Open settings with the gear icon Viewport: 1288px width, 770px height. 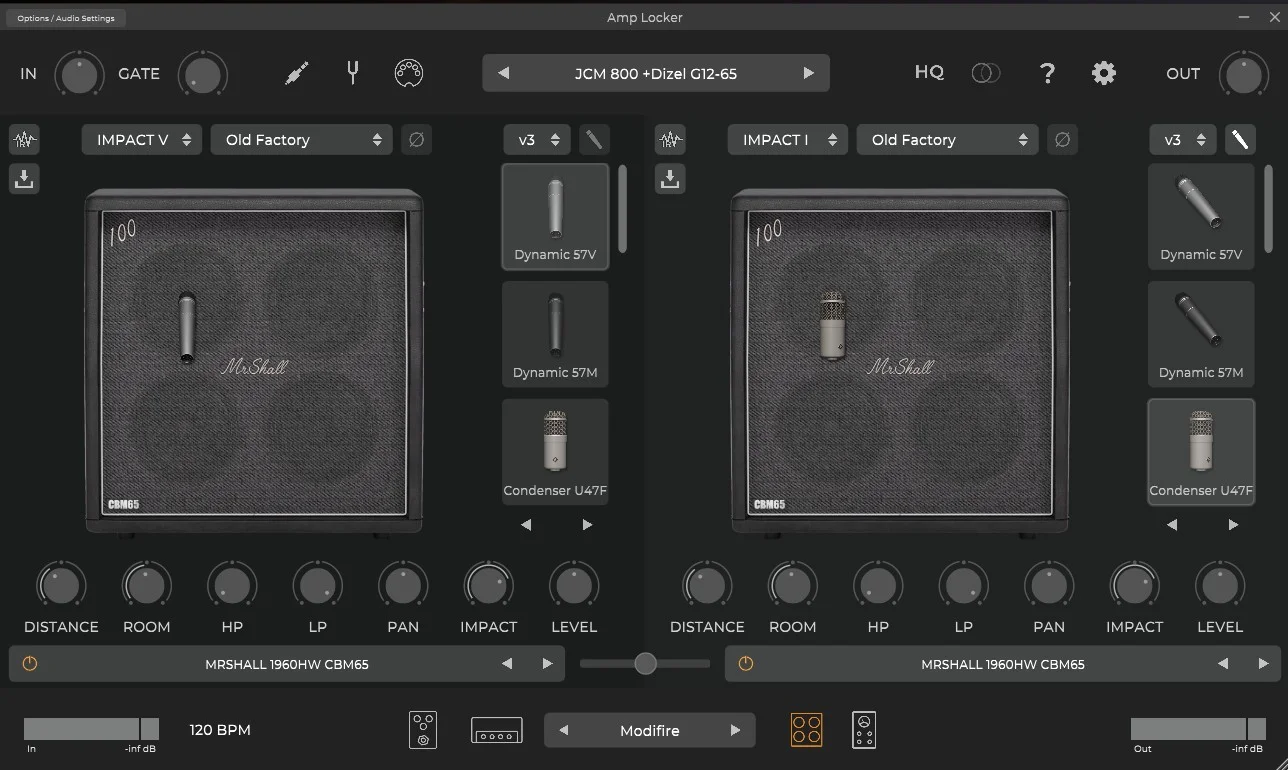pyautogui.click(x=1104, y=73)
